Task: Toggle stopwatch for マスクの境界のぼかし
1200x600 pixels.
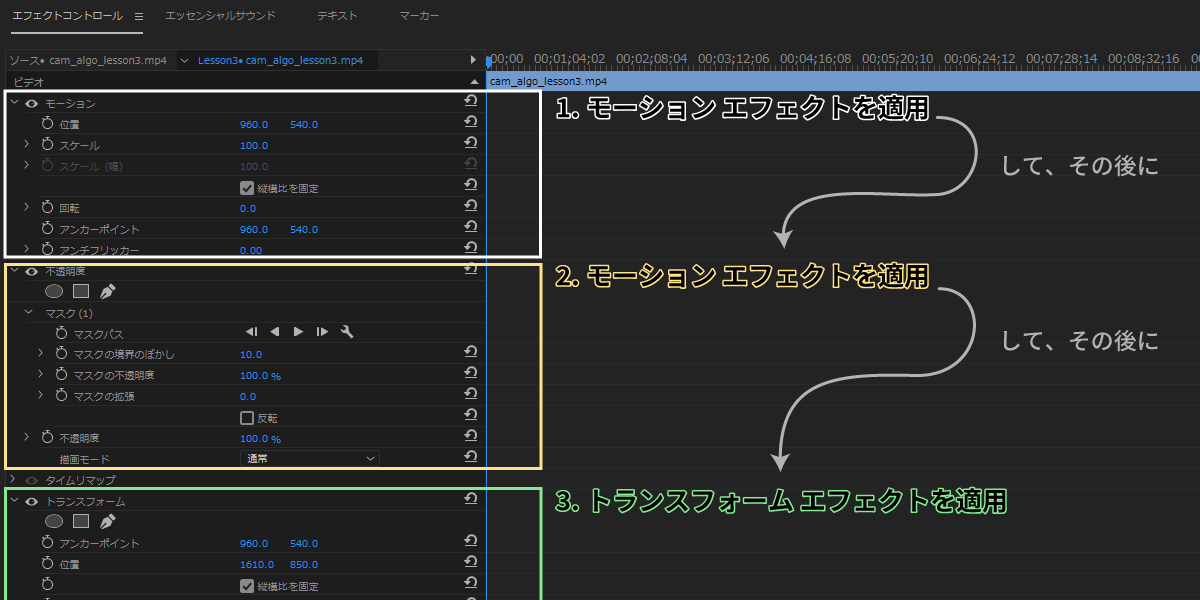Action: click(x=61, y=354)
